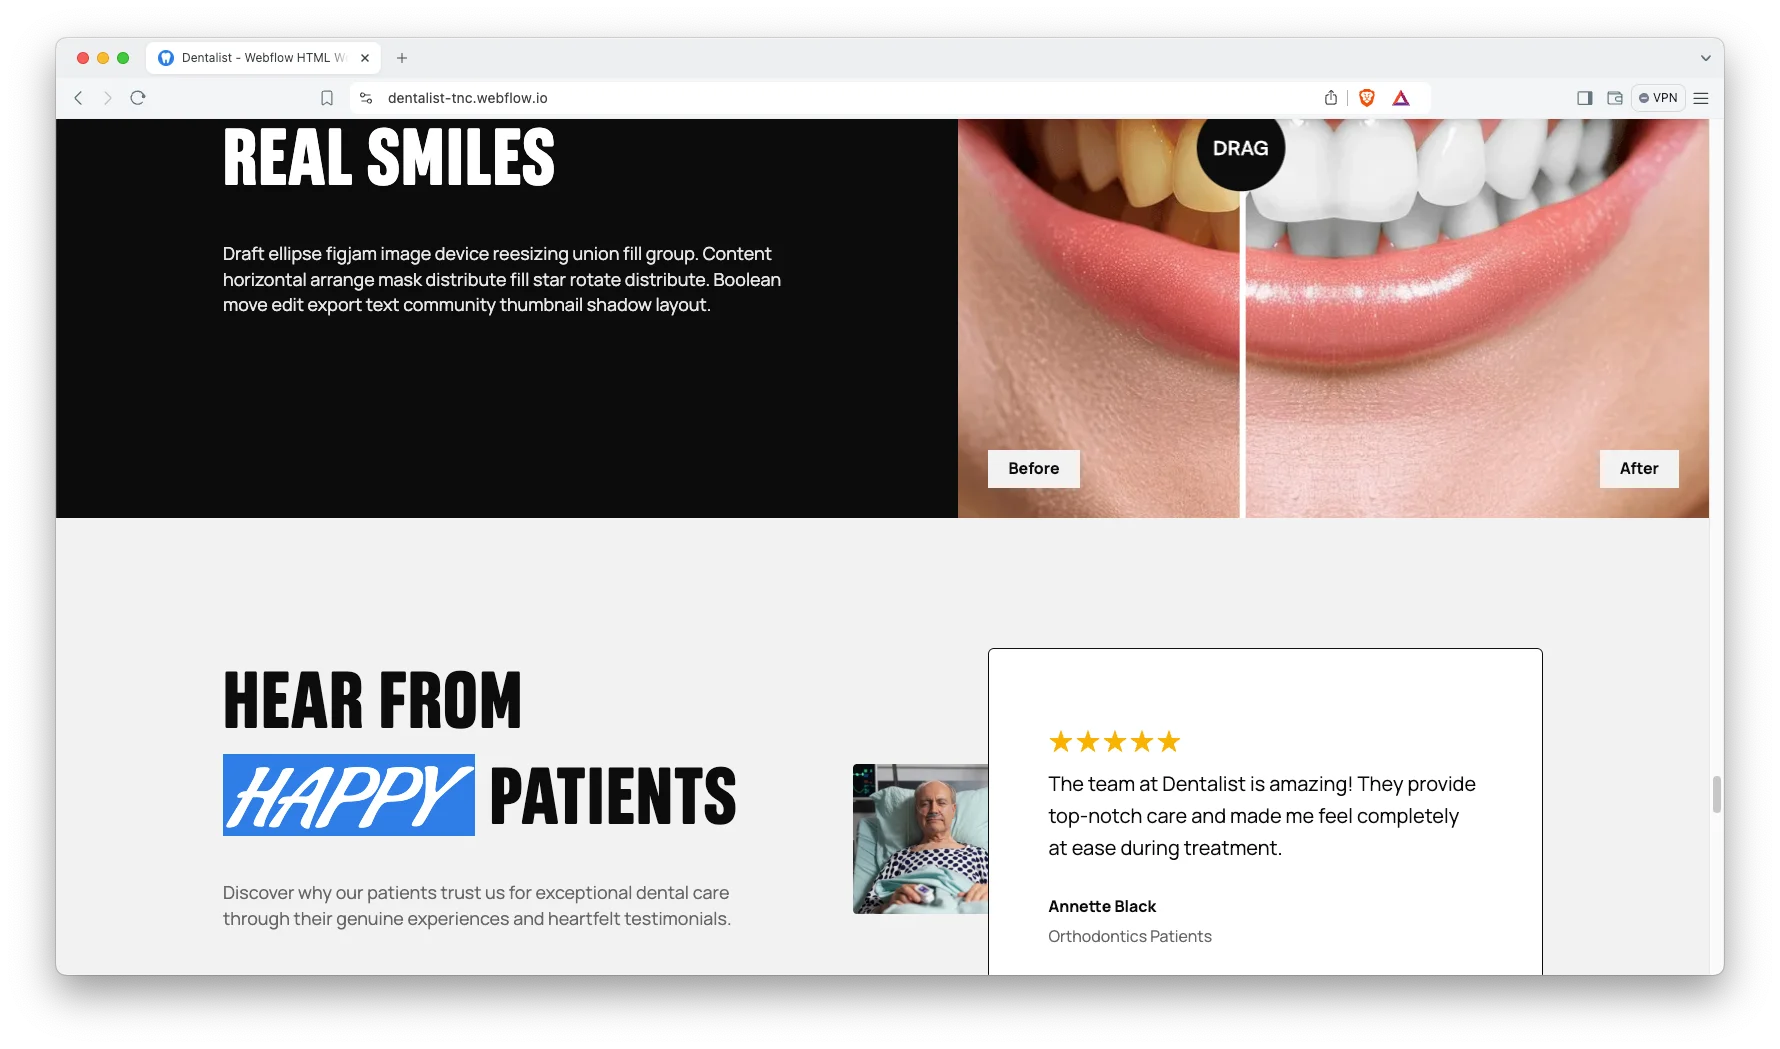Toggle the sidebar panel icon

tap(1585, 98)
